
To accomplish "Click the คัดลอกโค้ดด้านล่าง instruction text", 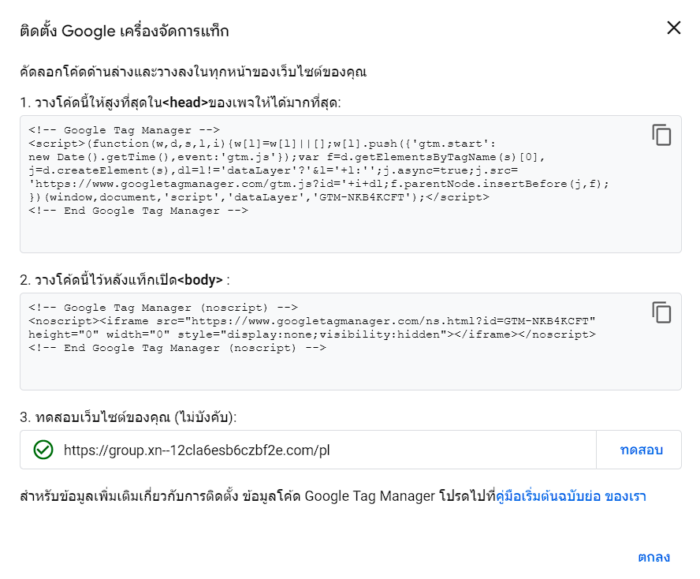I will click(193, 71).
